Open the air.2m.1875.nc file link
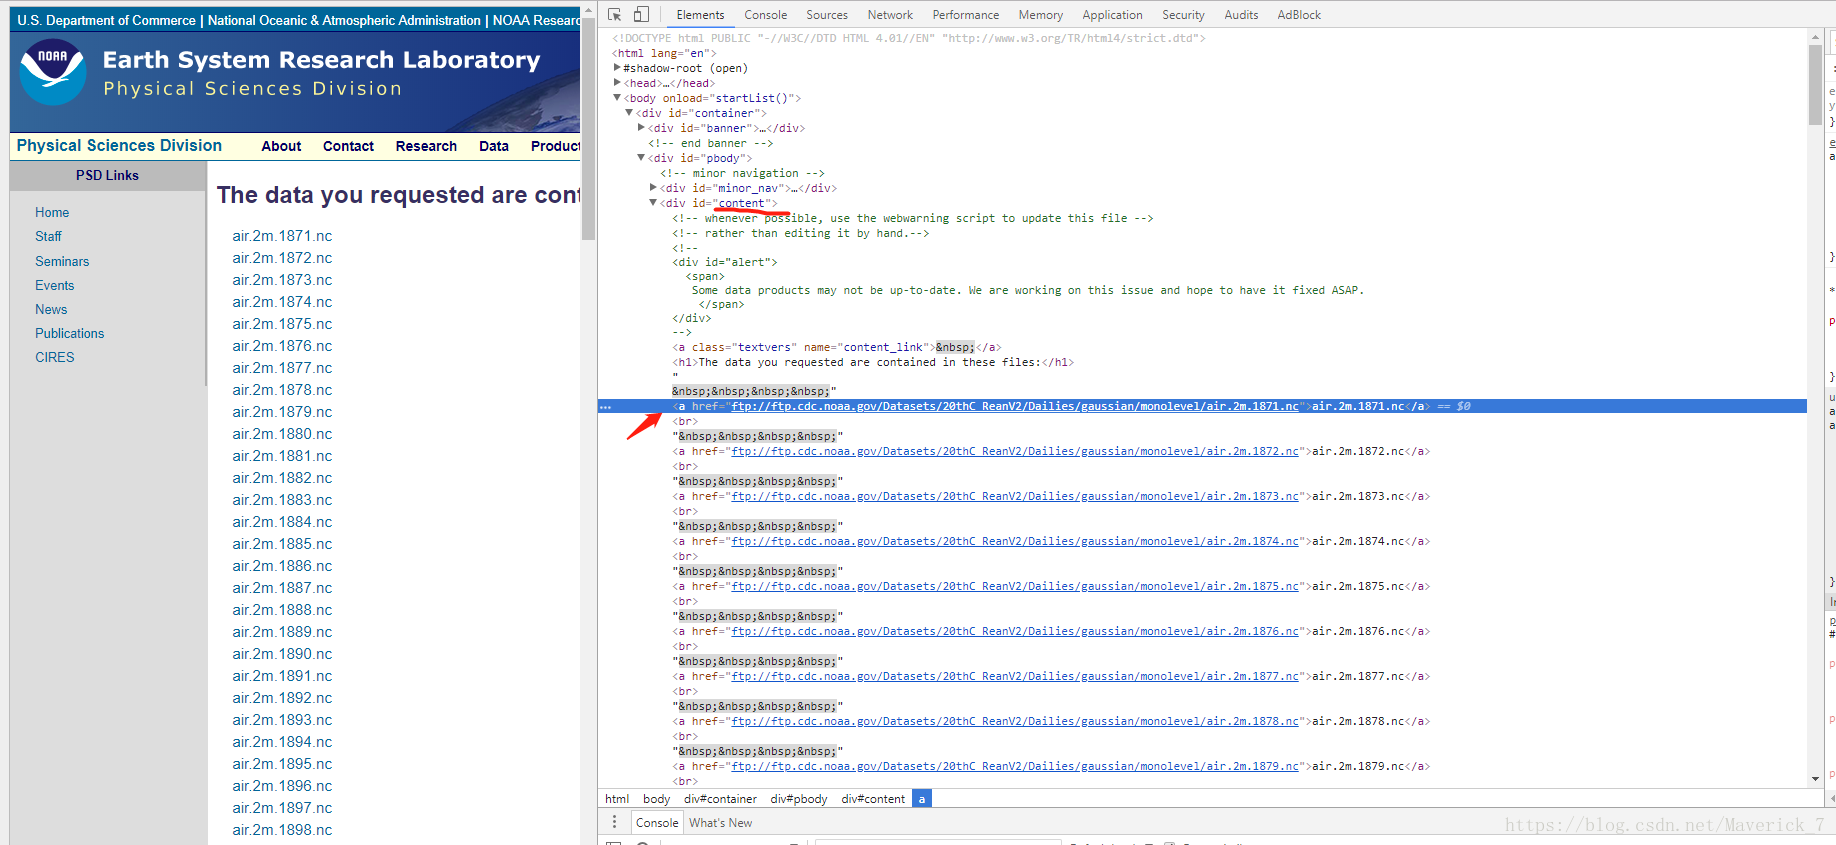The height and width of the screenshot is (845, 1836). [x=282, y=324]
